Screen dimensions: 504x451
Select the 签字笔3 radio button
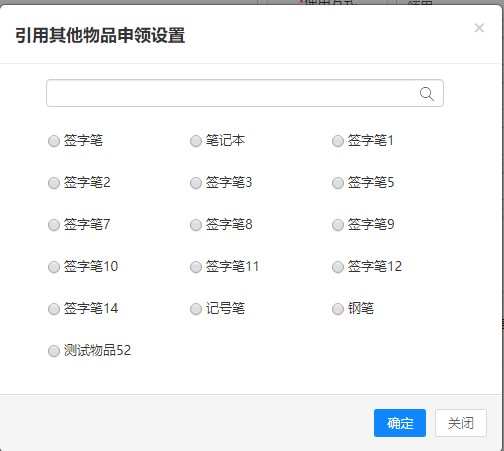196,183
